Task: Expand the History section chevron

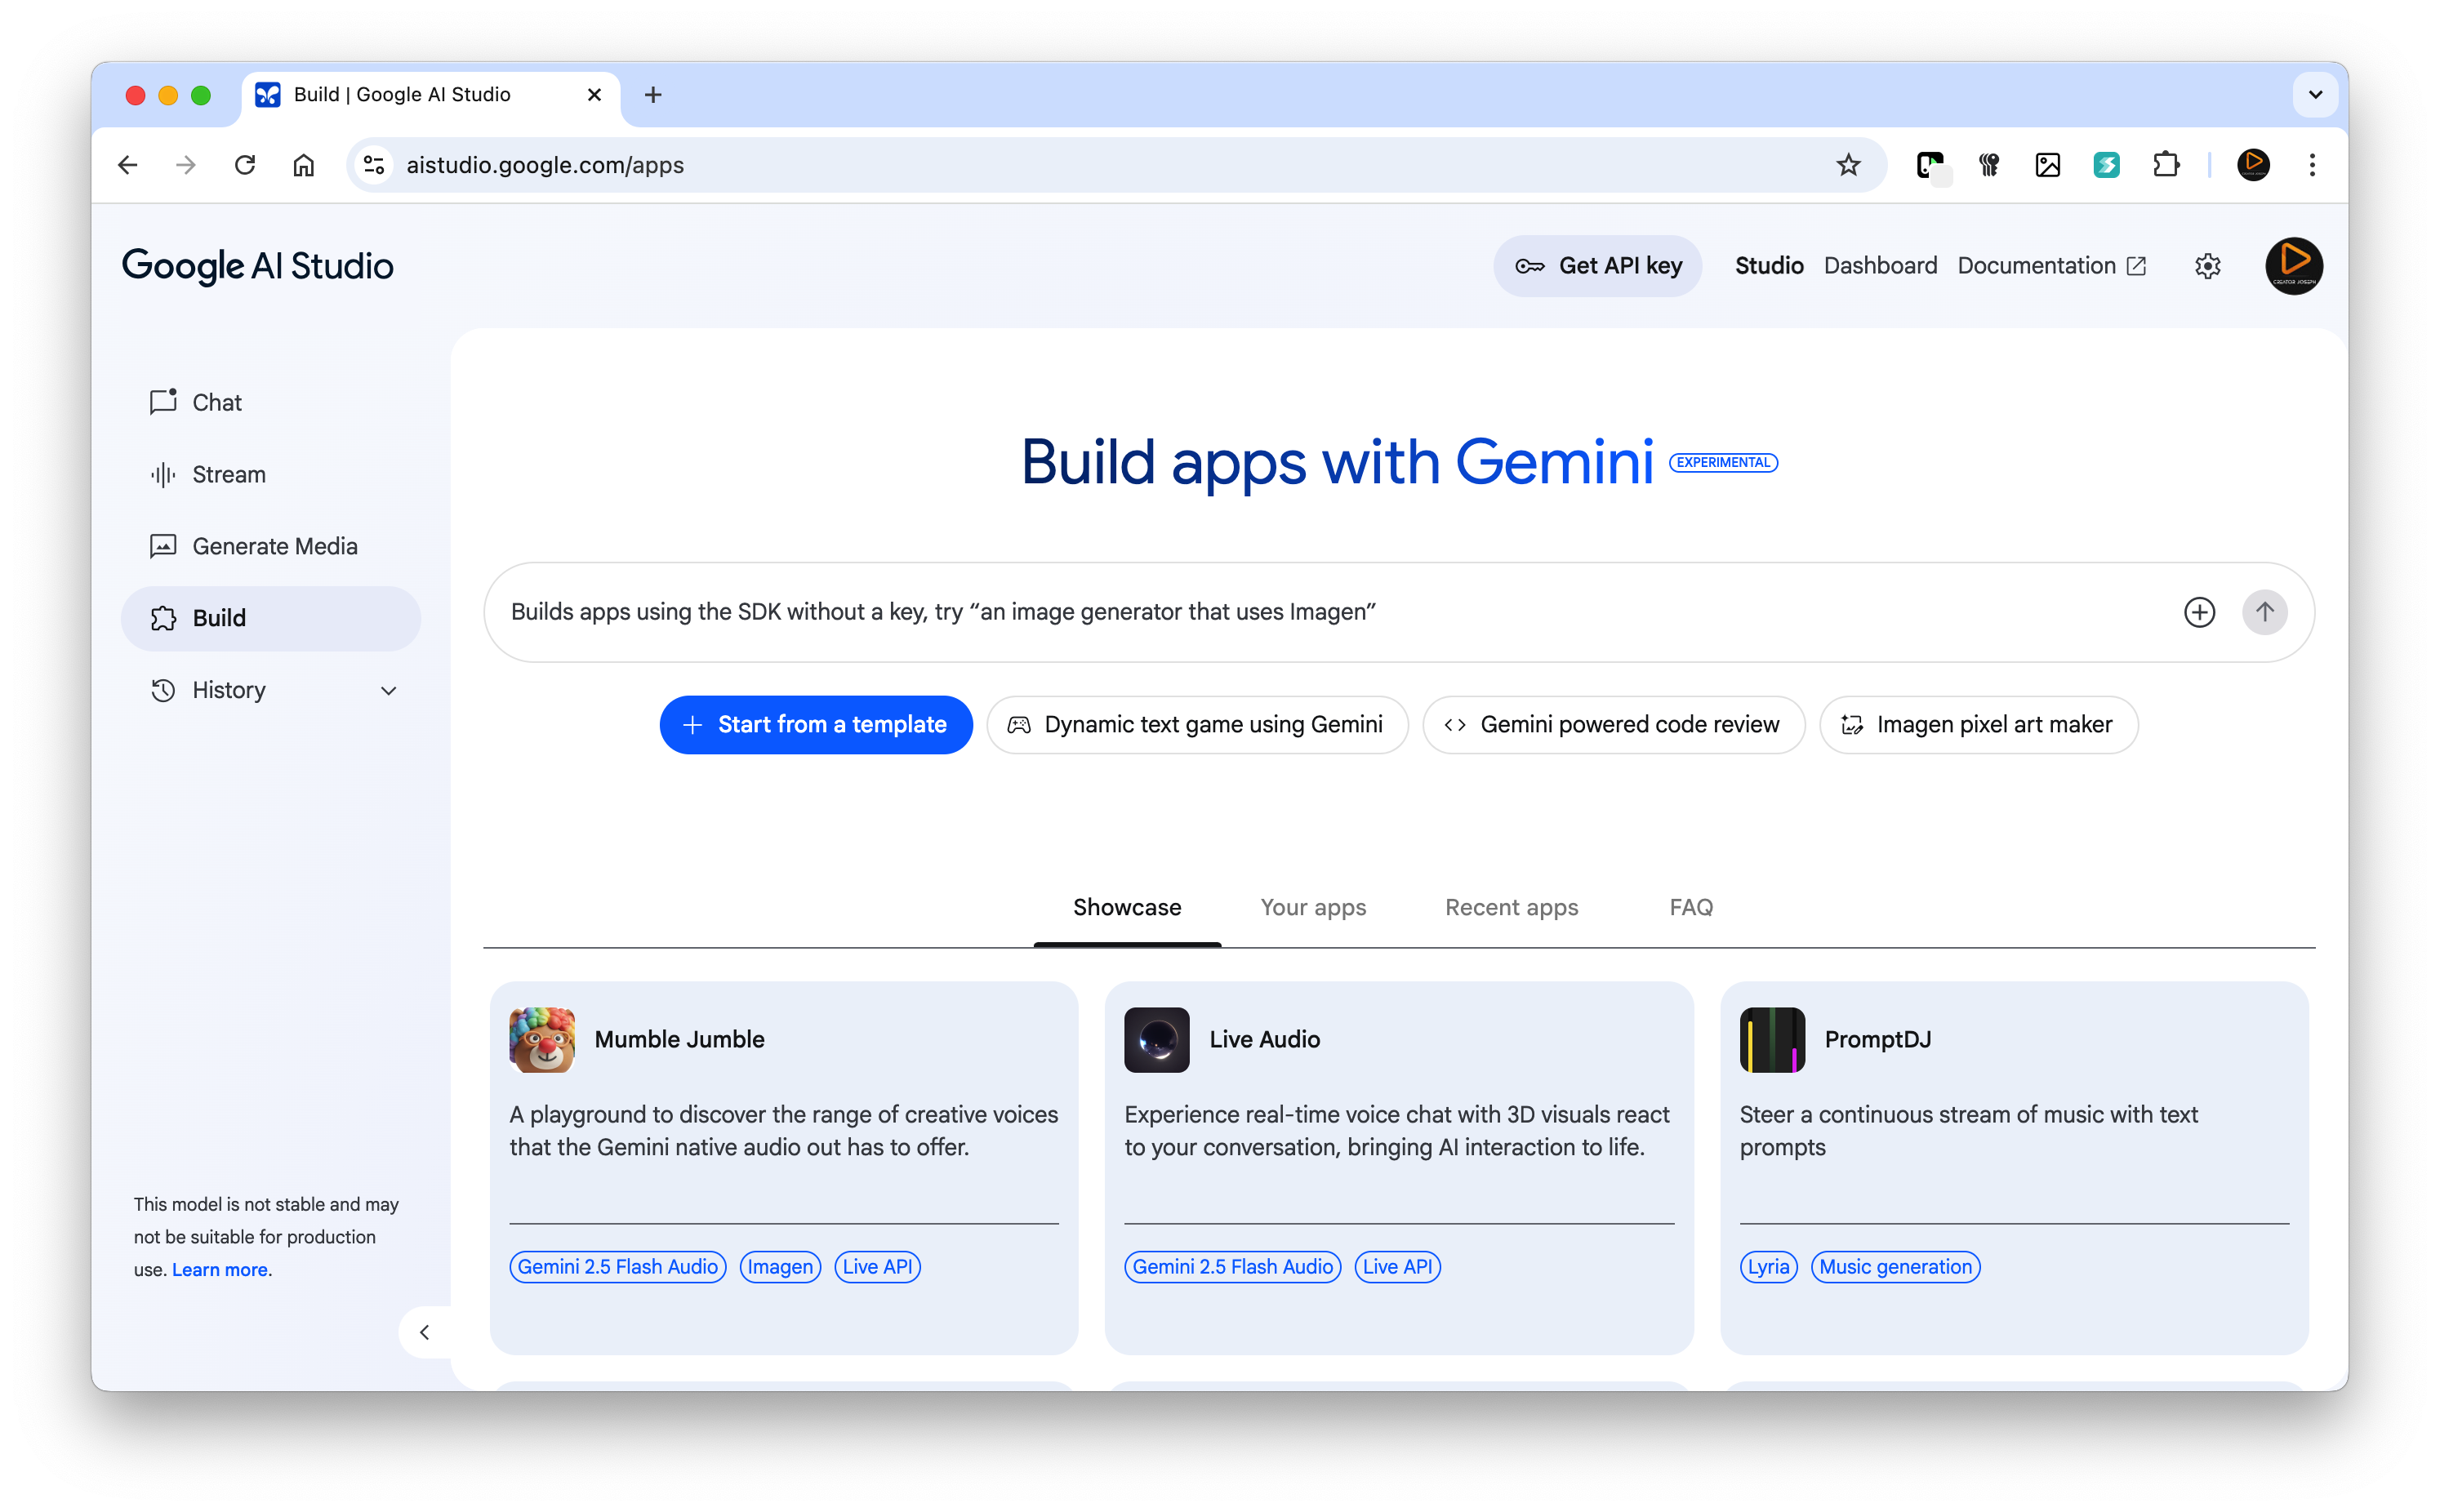Action: click(389, 691)
